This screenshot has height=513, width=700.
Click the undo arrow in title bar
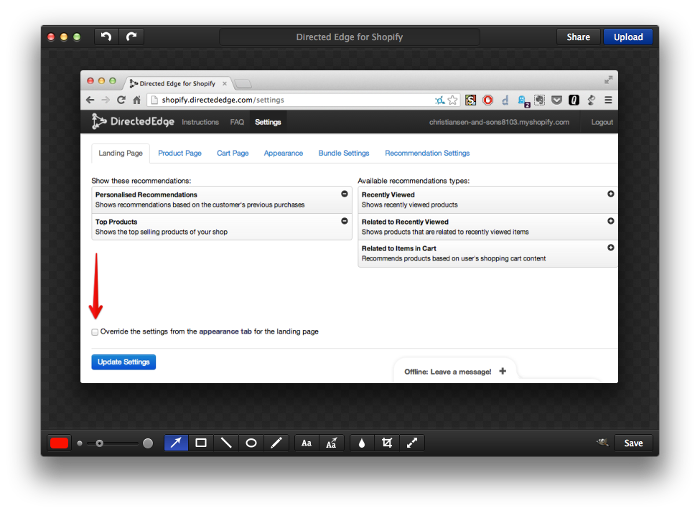click(106, 37)
